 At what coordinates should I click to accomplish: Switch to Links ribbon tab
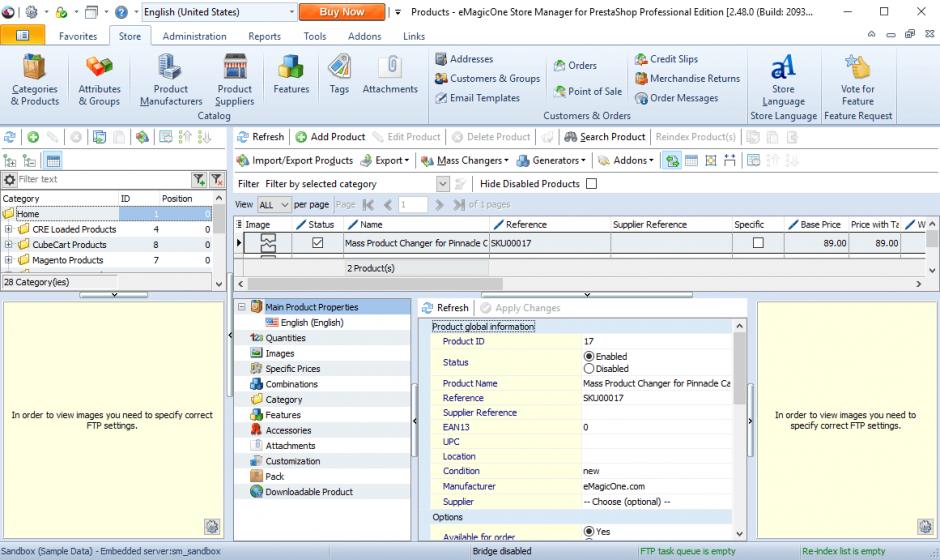[x=414, y=36]
